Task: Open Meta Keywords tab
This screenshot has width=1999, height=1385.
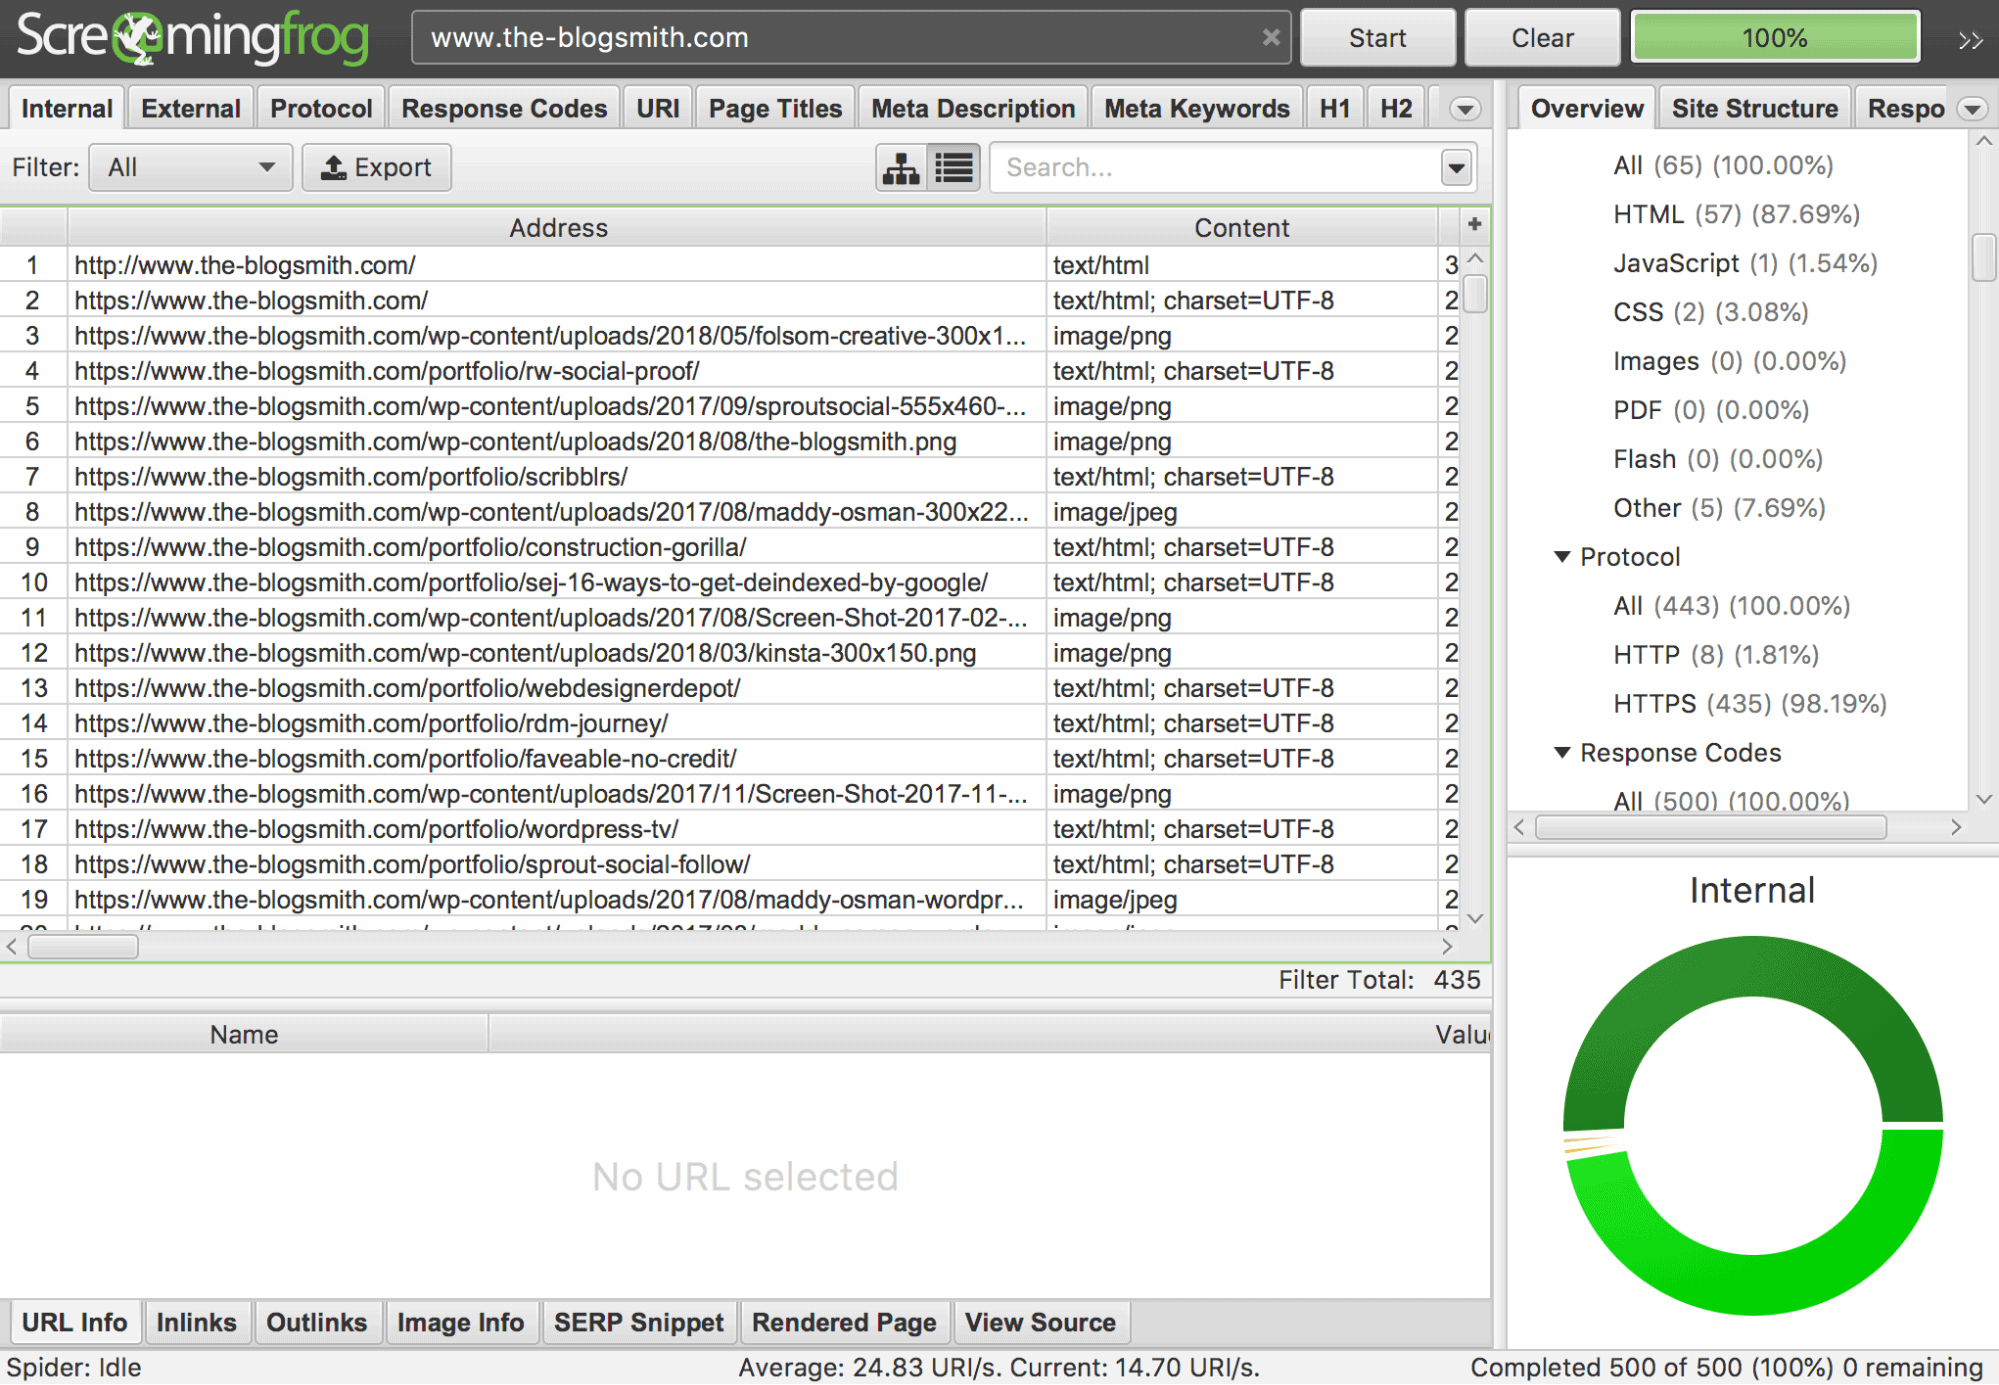Action: click(x=1197, y=109)
